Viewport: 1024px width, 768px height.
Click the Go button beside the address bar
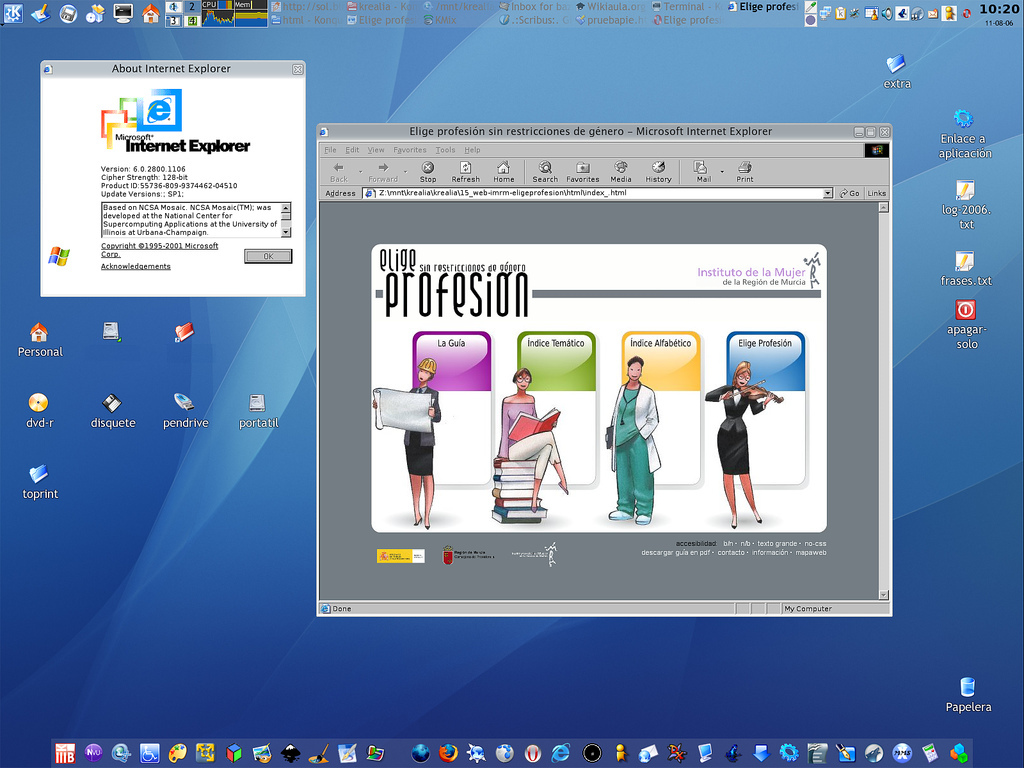click(x=850, y=193)
